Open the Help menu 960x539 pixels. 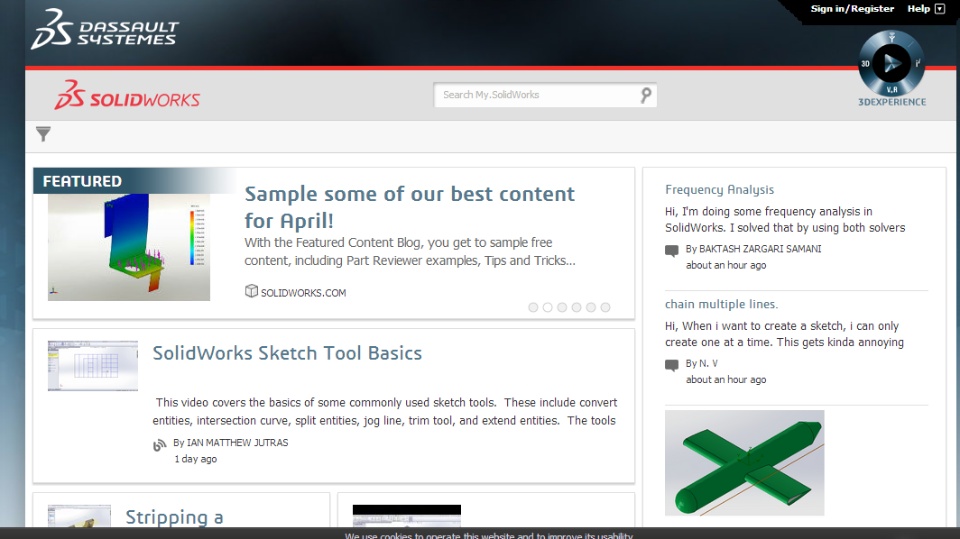[x=918, y=9]
